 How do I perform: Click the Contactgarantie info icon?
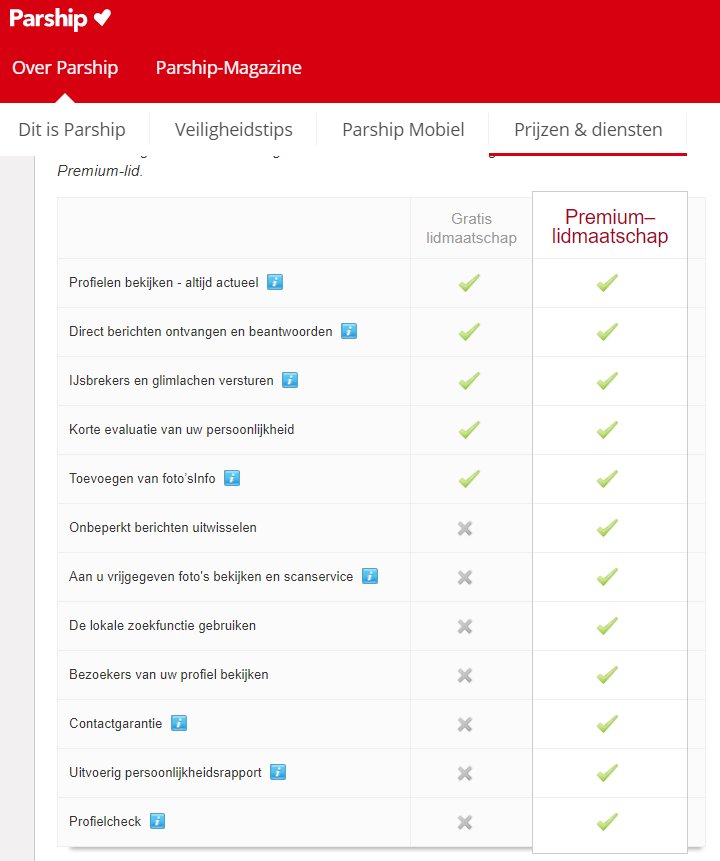click(x=179, y=723)
